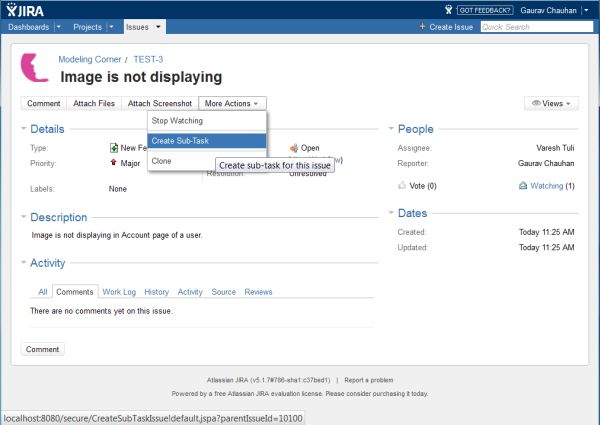600x425 pixels.
Task: Click the Open status icon
Action: 294,148
